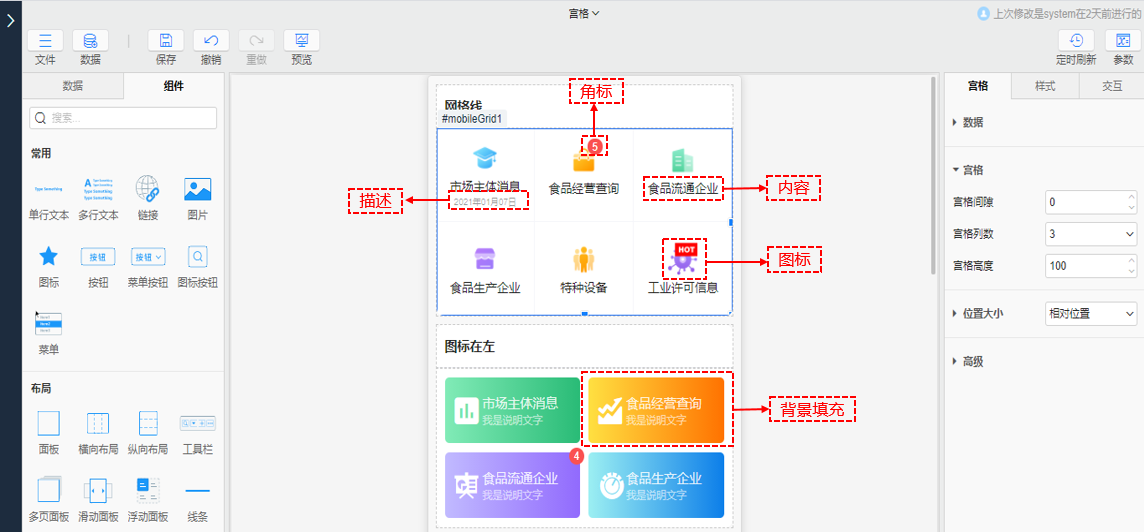1144x532 pixels.
Task: Select the Link component icon
Action: (147, 189)
